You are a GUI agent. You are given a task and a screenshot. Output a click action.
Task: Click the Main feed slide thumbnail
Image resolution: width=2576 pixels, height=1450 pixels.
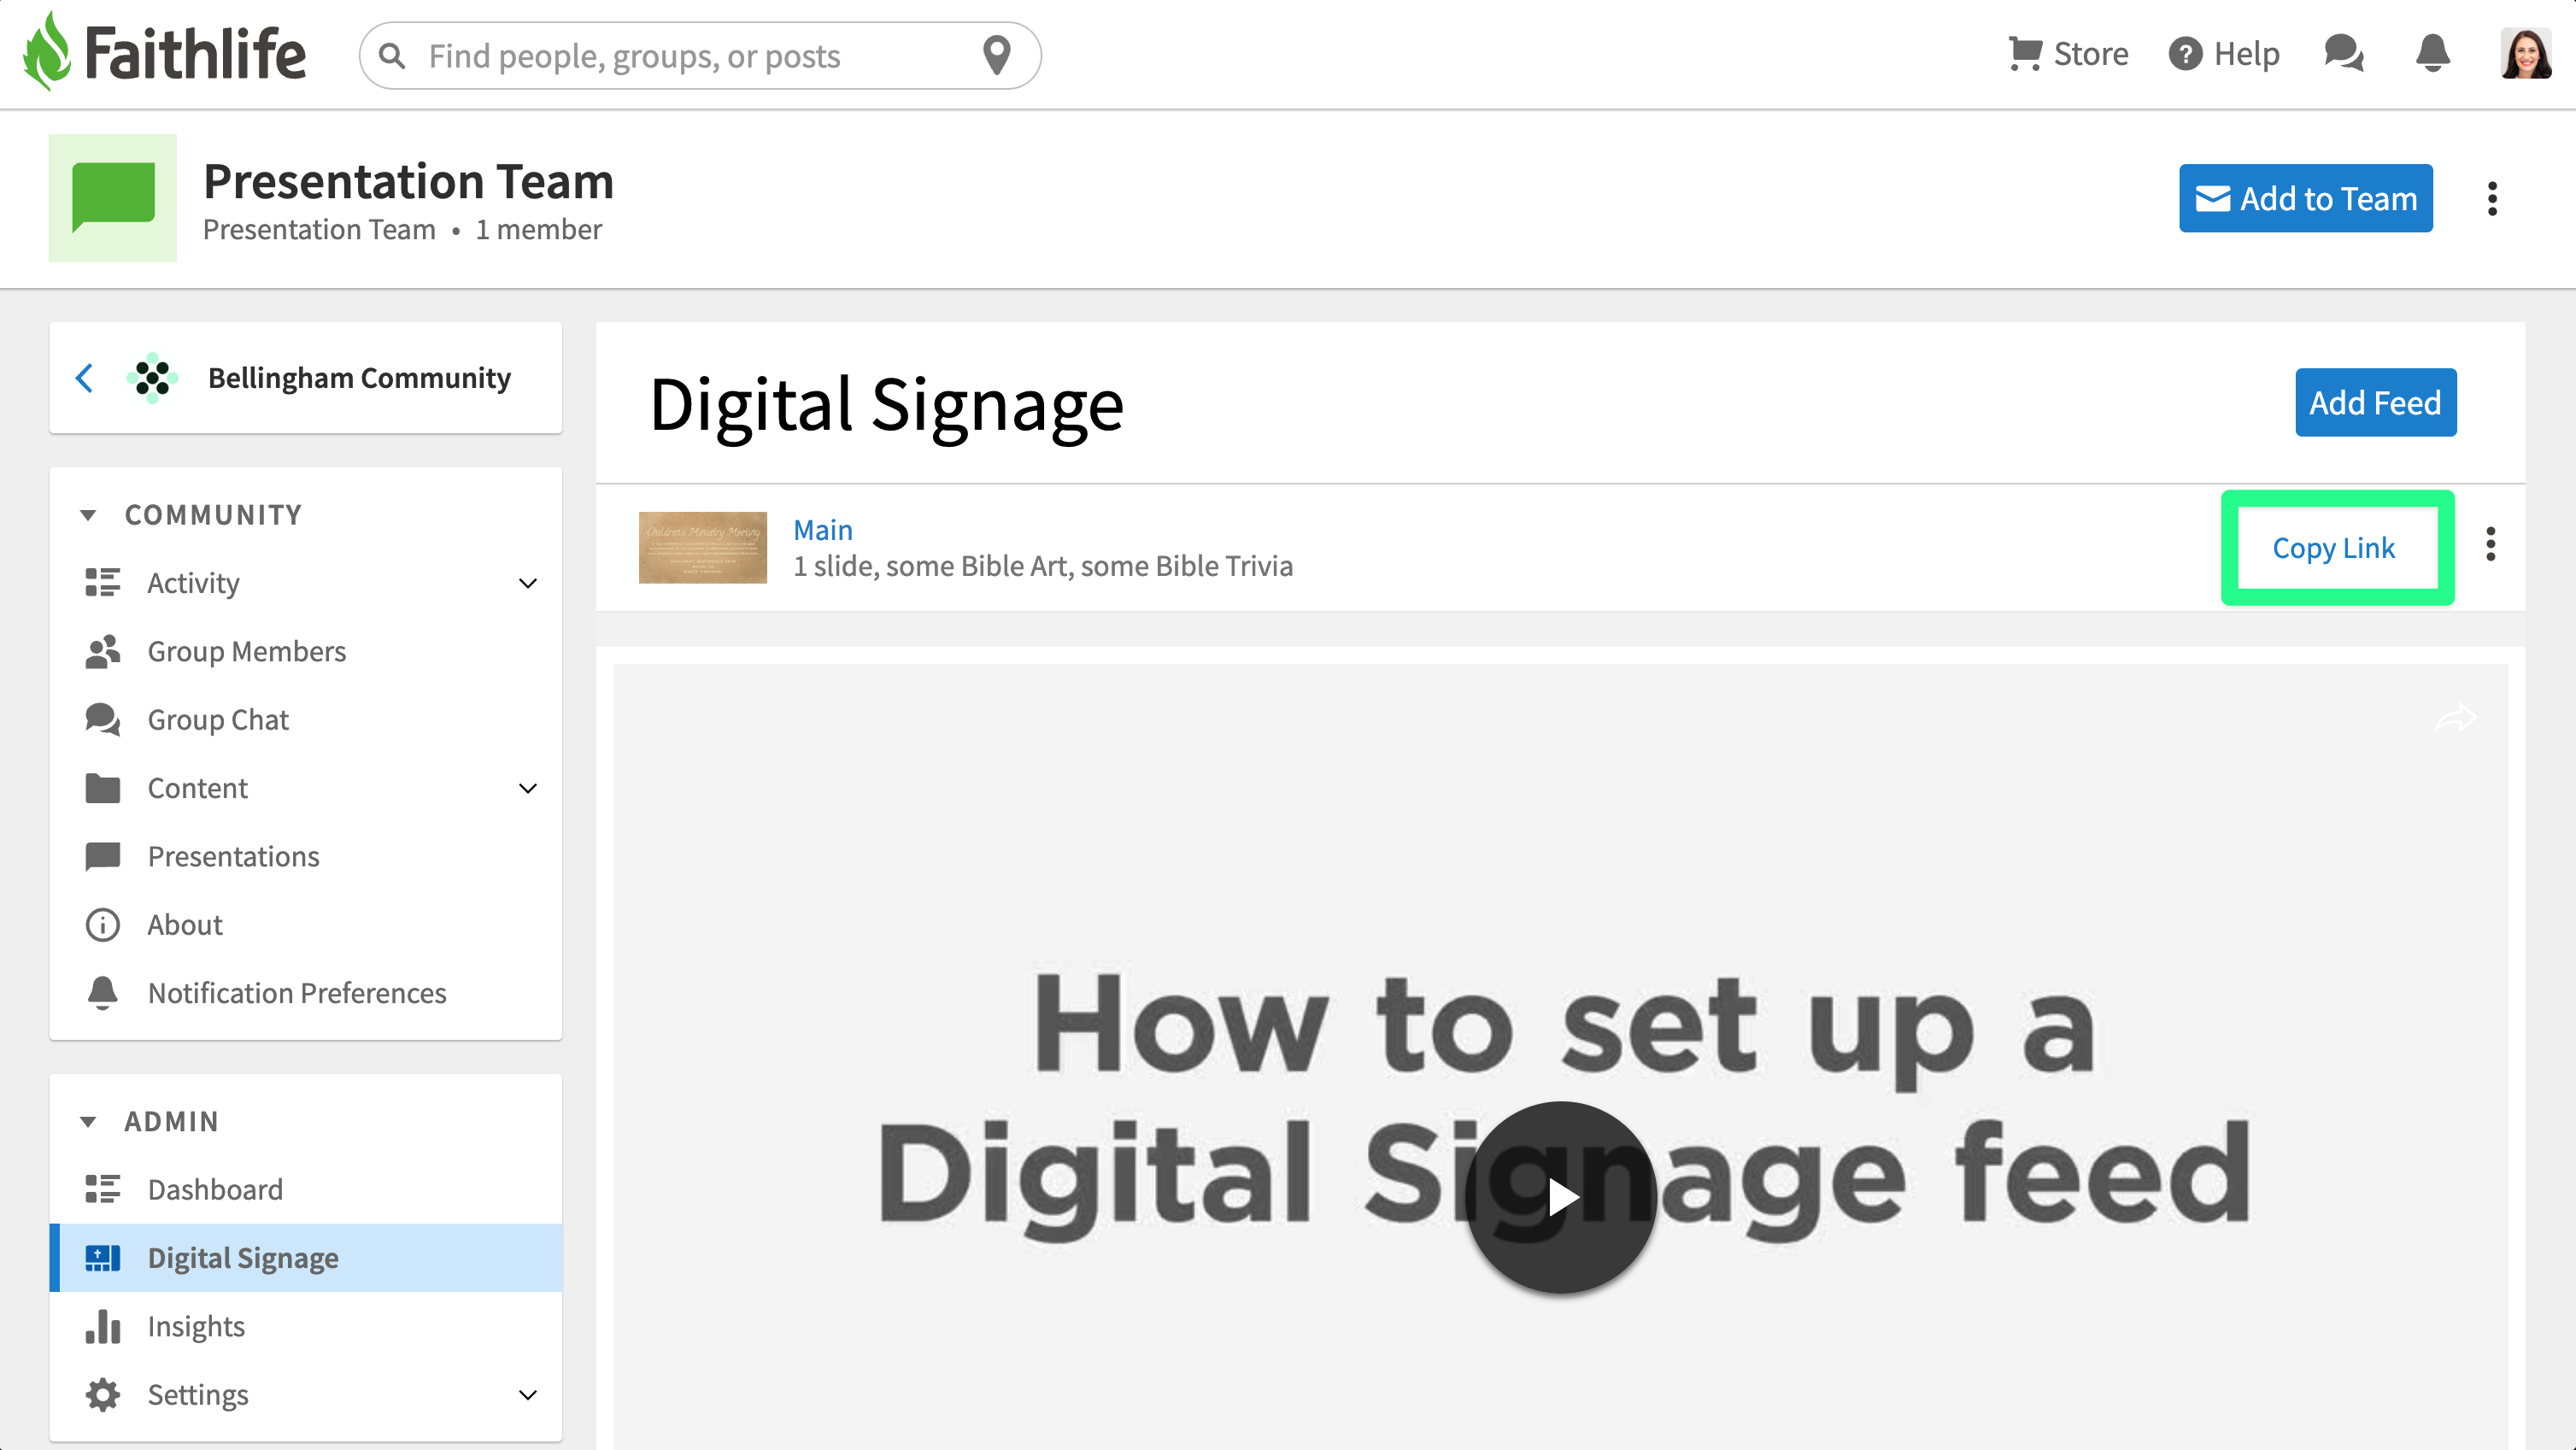click(702, 547)
